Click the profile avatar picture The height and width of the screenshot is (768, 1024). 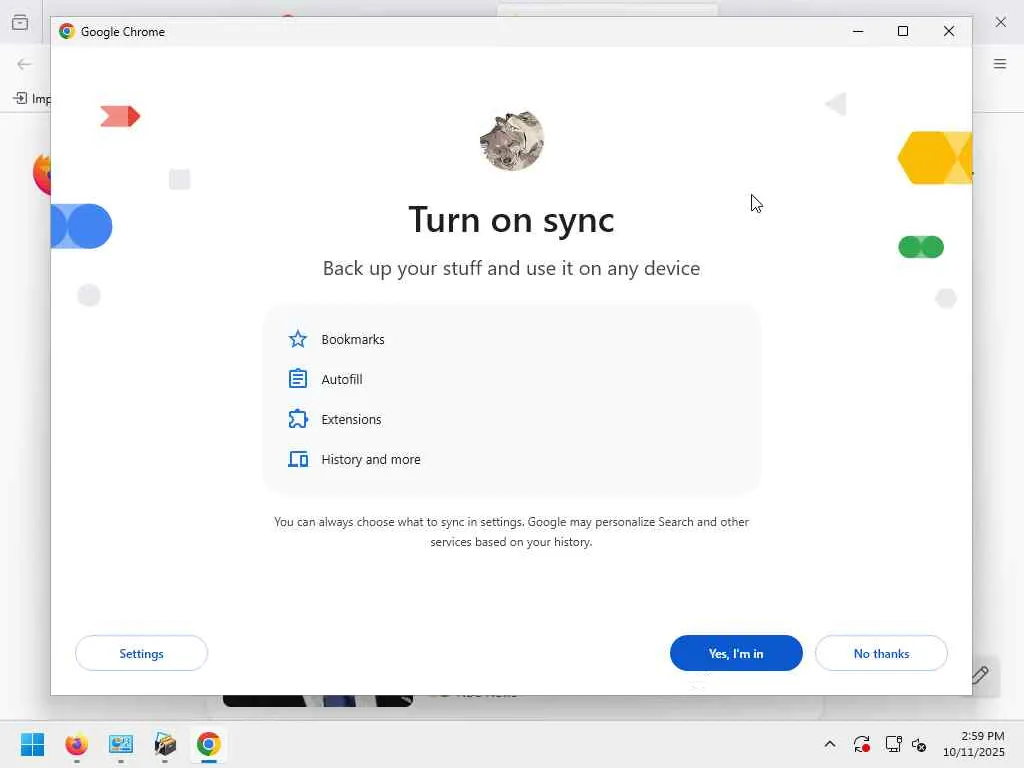(x=511, y=140)
